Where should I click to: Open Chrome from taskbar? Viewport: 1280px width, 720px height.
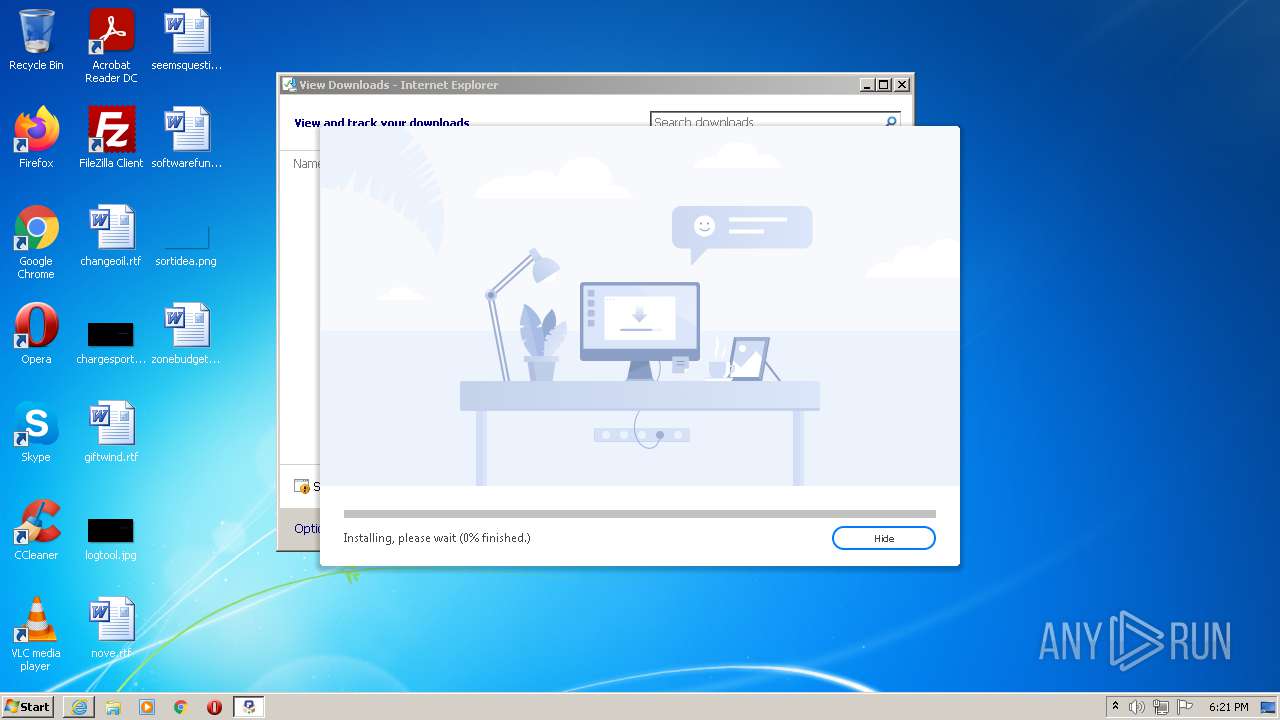click(181, 707)
